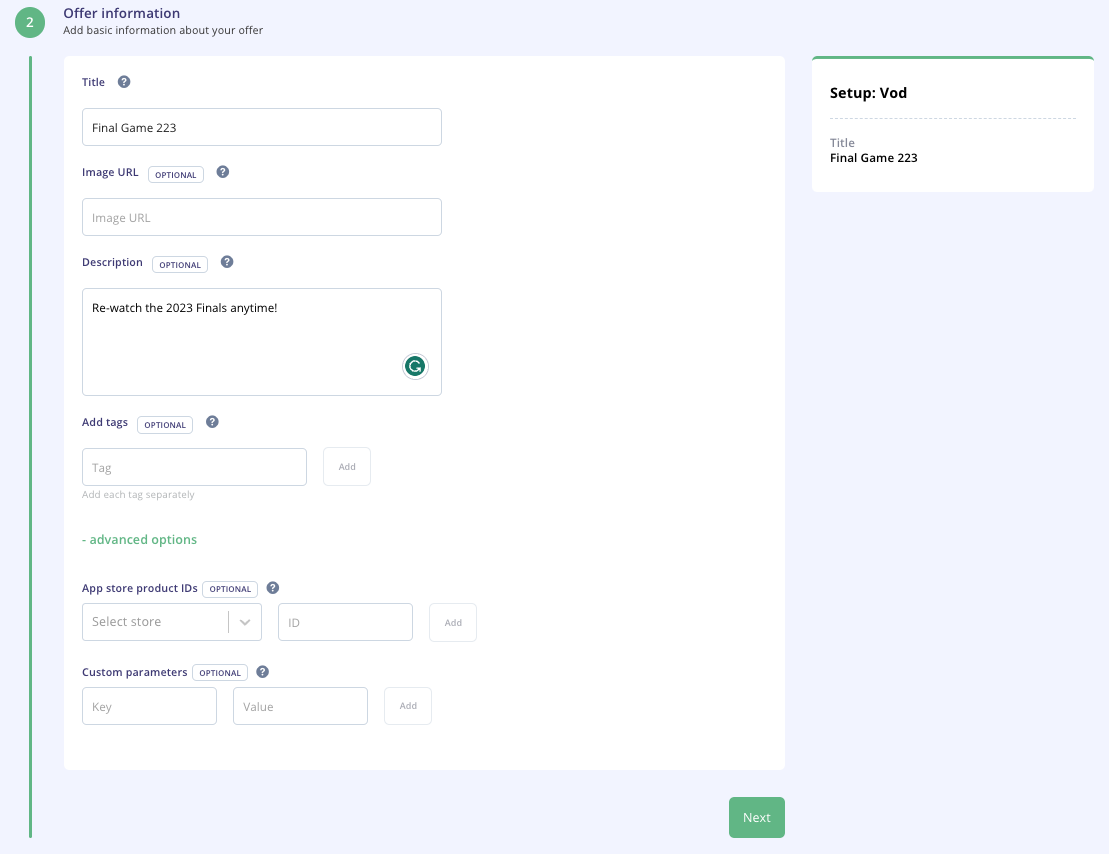Viewport: 1109px width, 854px height.
Task: Click the Next button
Action: [757, 817]
